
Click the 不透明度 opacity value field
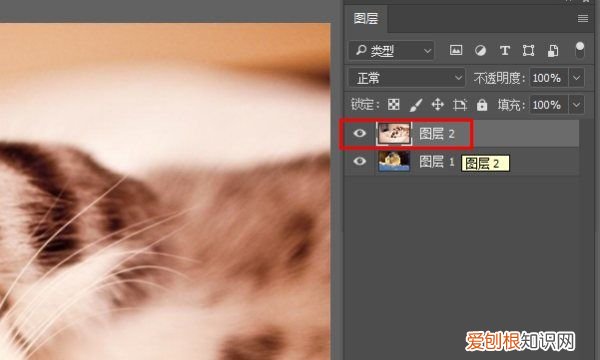point(548,78)
